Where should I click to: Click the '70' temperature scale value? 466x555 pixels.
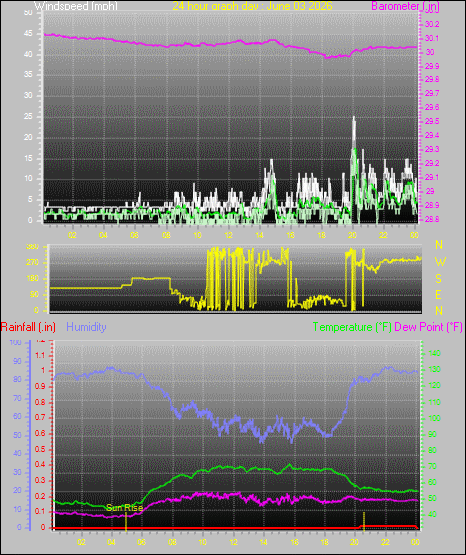tap(433, 467)
